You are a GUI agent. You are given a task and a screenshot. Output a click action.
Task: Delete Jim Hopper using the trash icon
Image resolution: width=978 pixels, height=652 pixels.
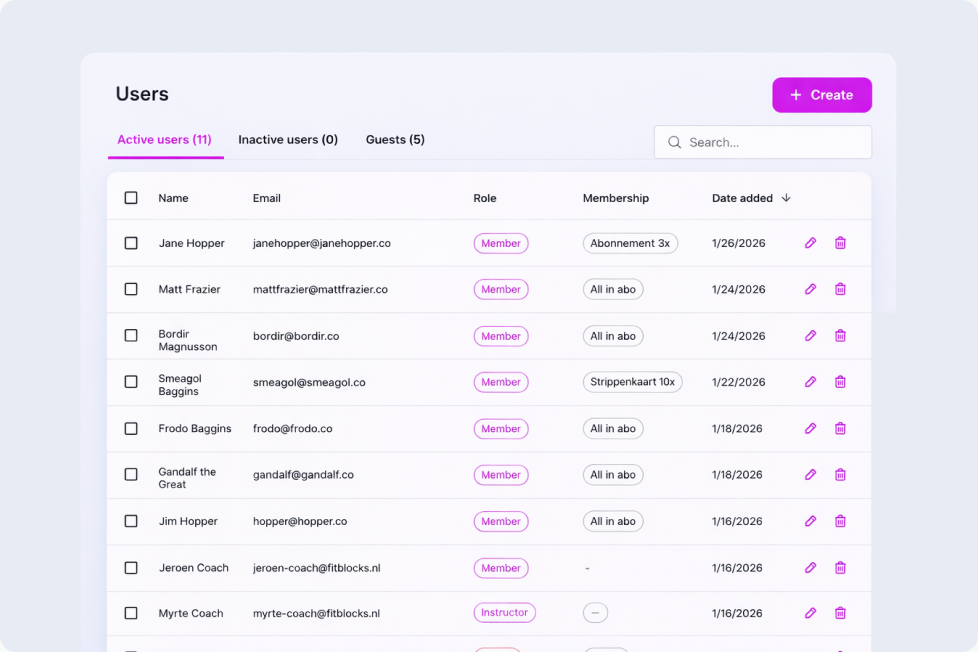click(840, 521)
